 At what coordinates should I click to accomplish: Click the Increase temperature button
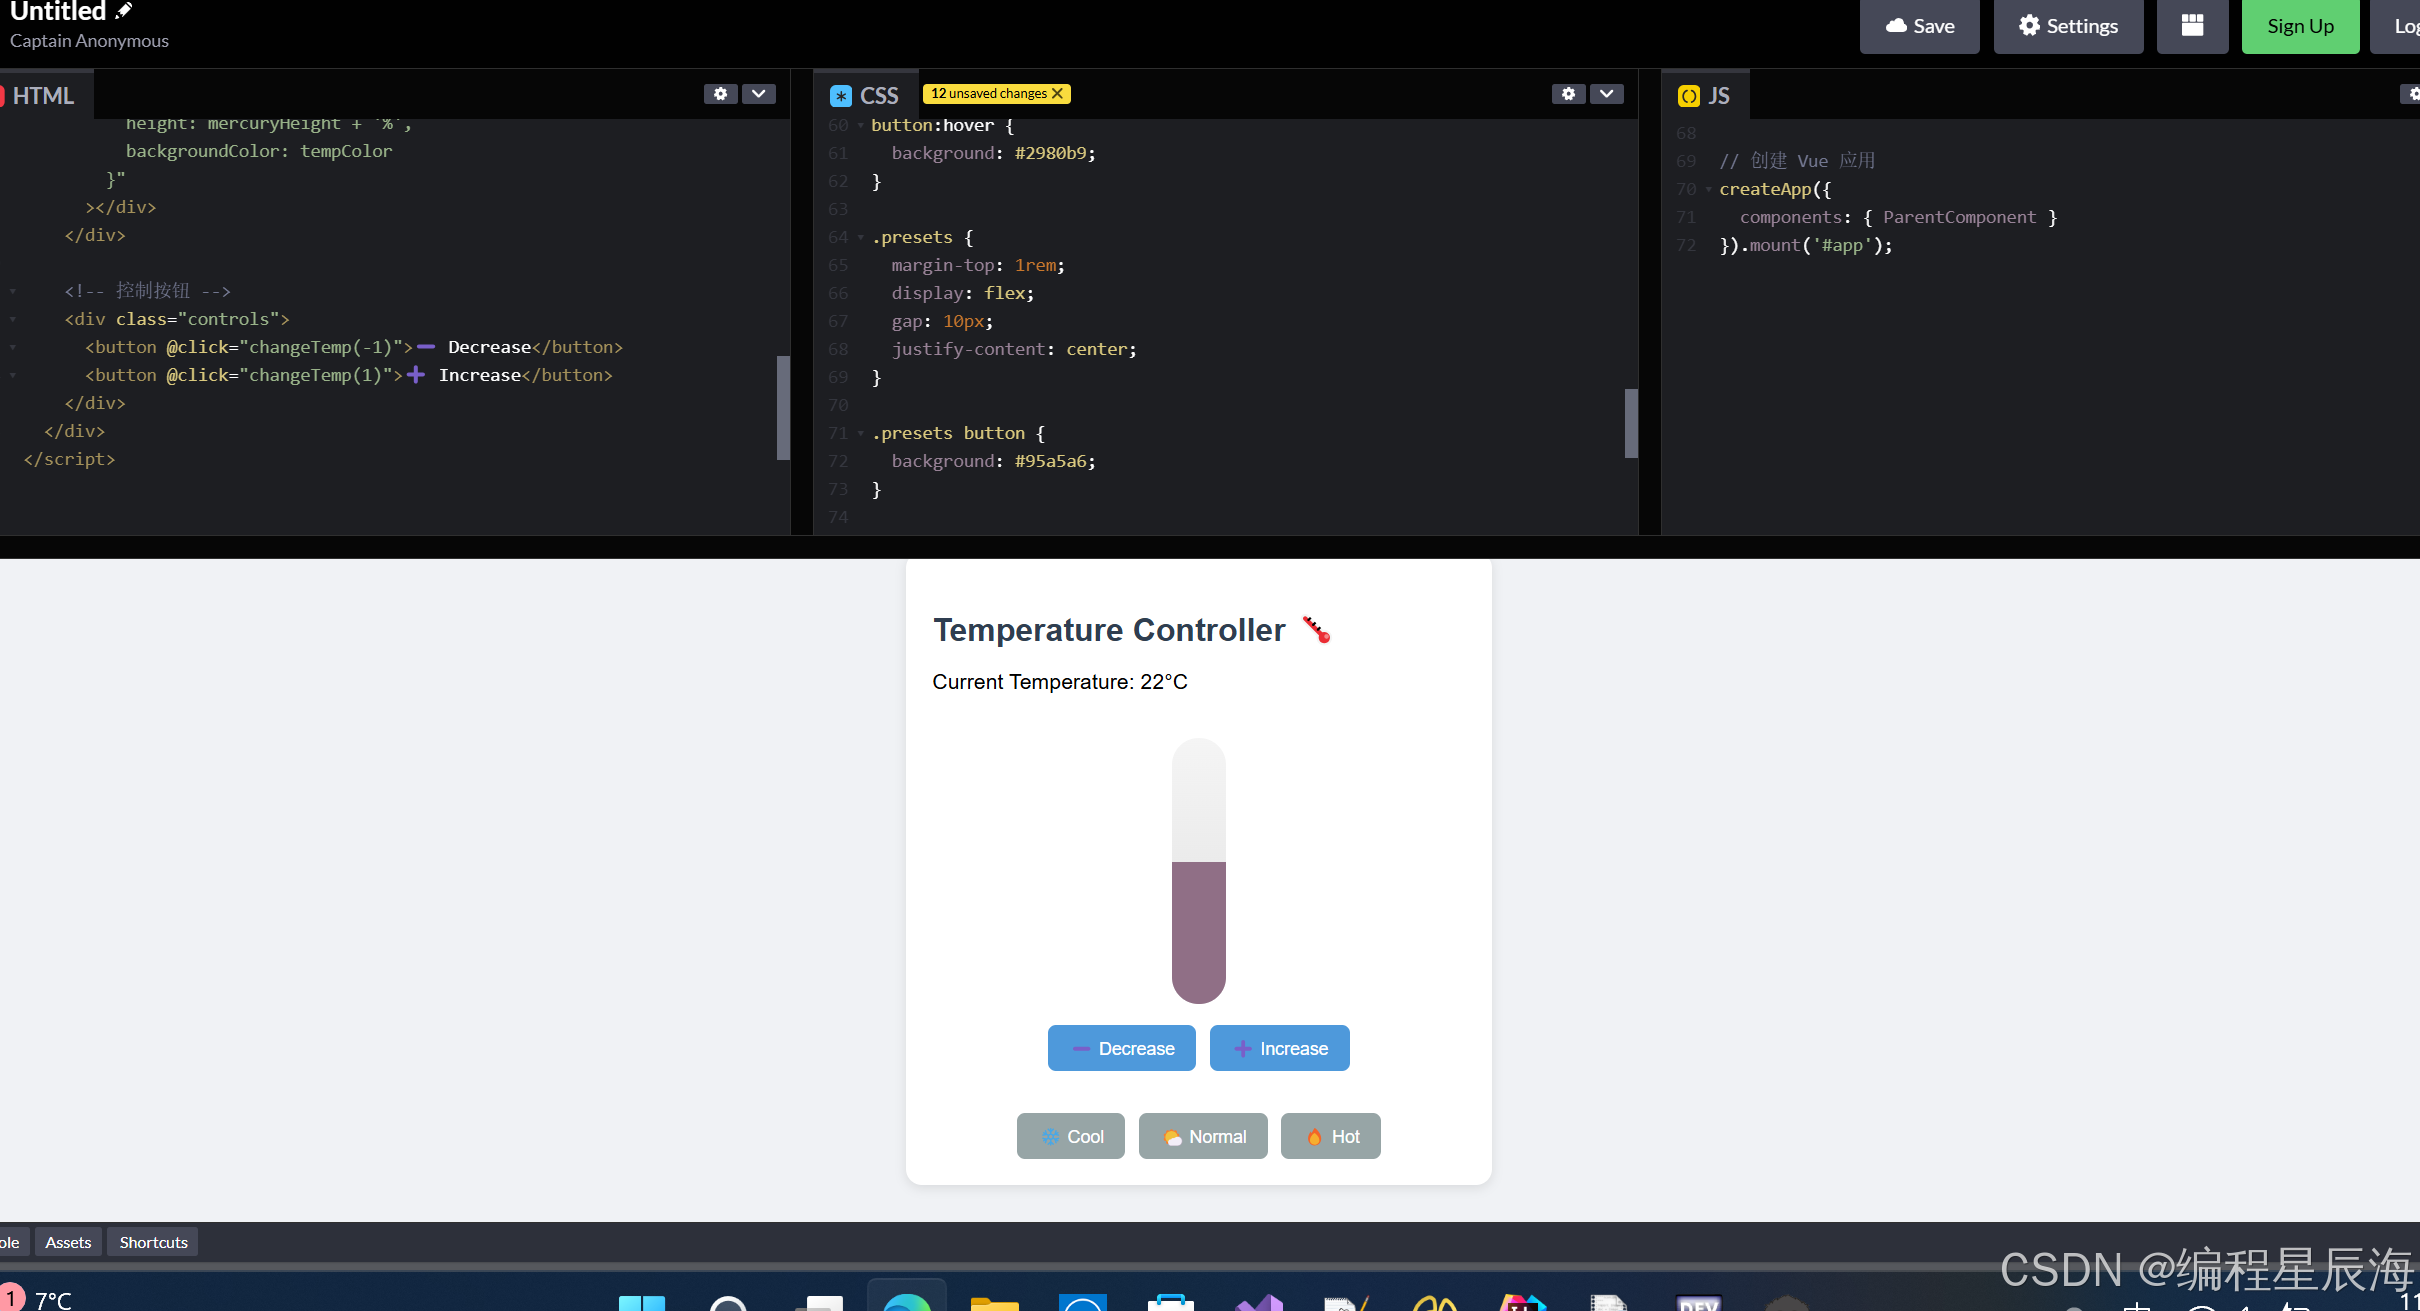(x=1279, y=1048)
